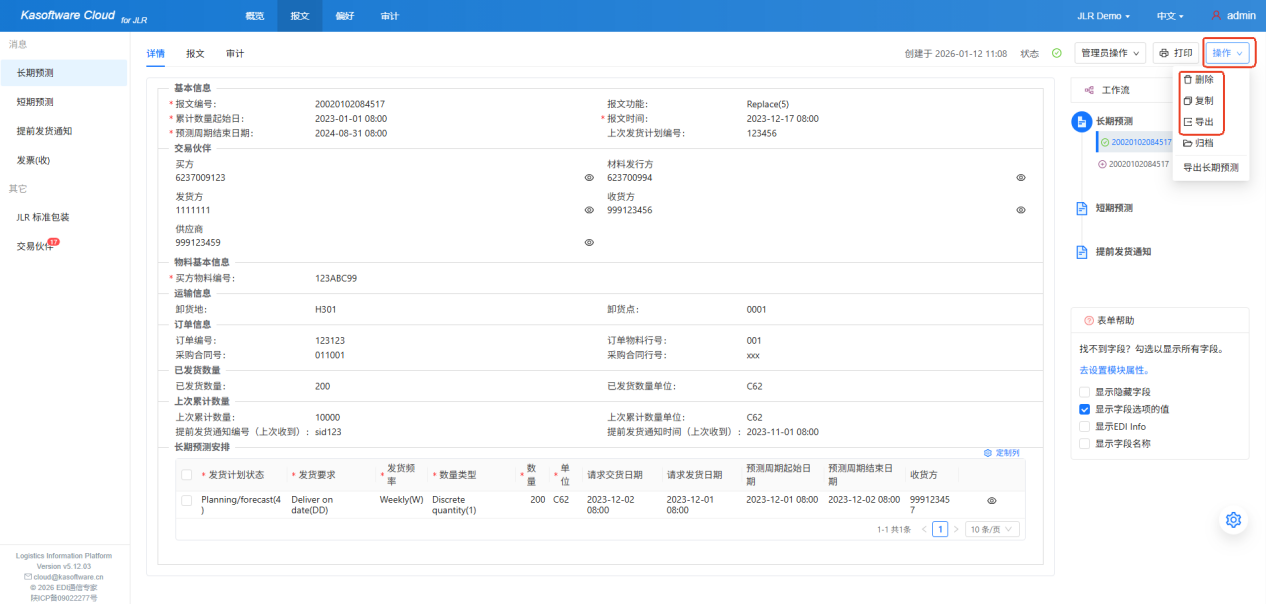Viewport: 1266px width, 604px height.
Task: Click the green status check icon
Action: click(1056, 53)
